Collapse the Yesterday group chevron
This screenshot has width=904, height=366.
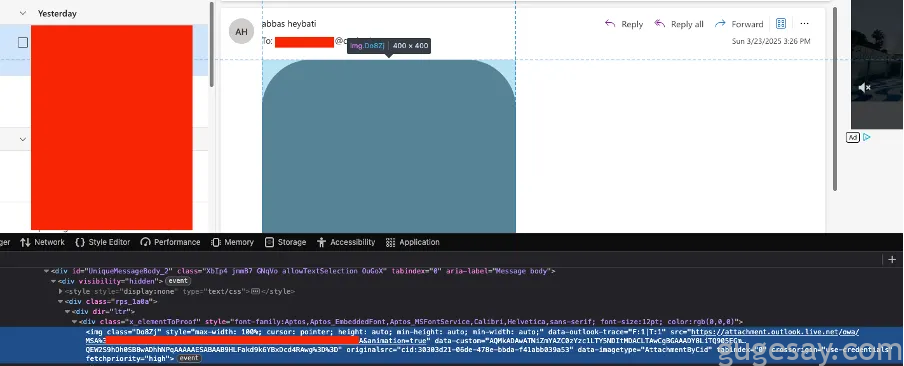[x=23, y=13]
